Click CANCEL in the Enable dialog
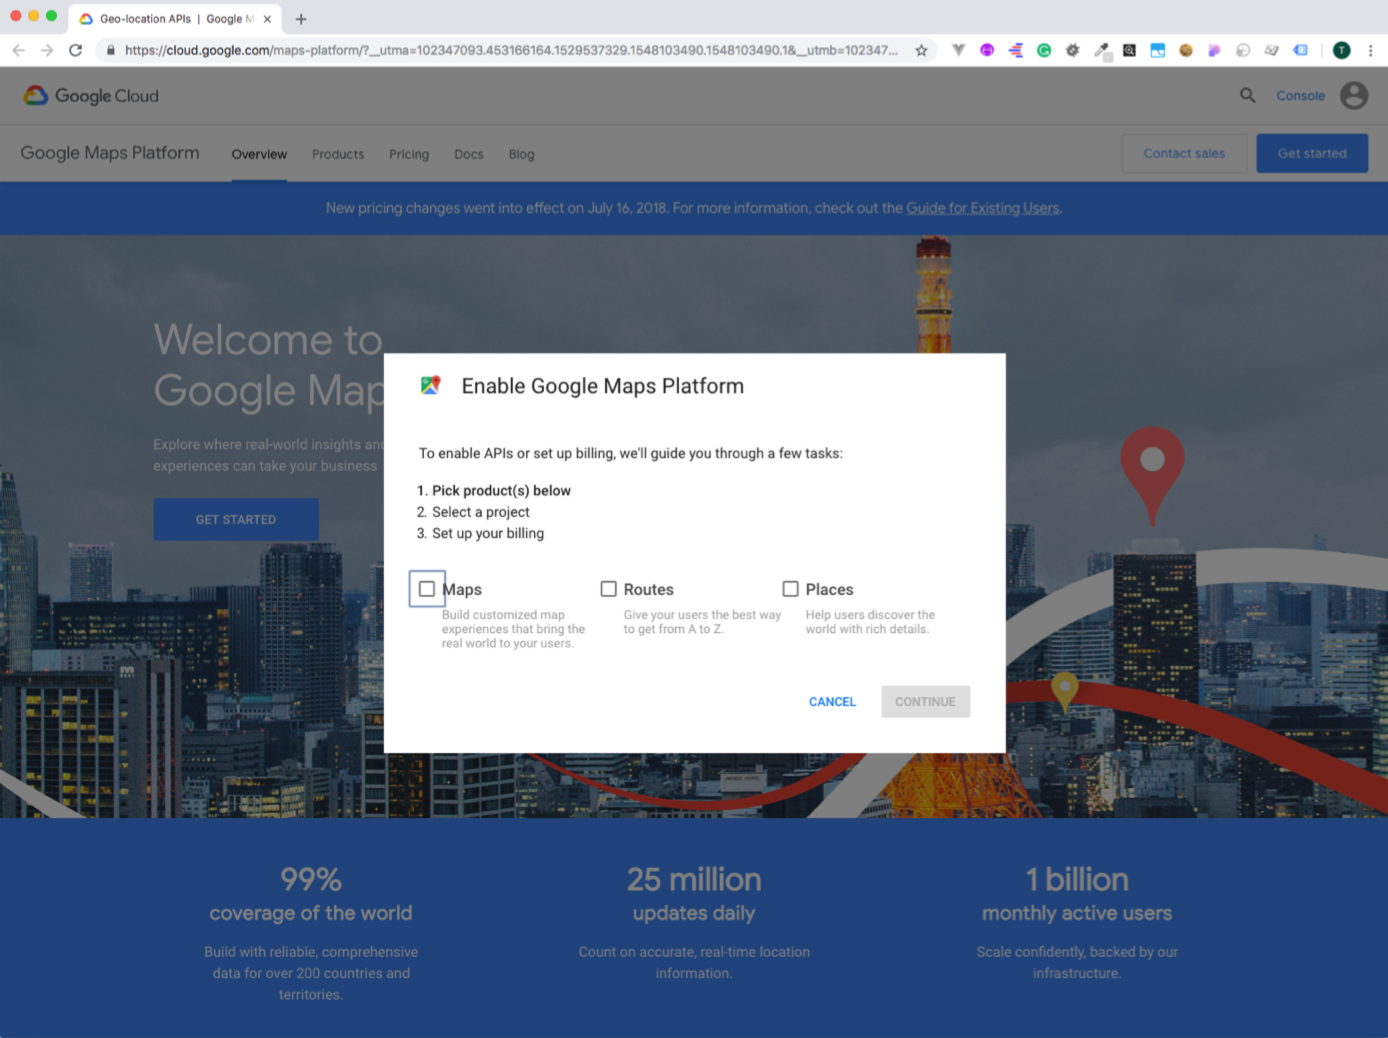Image resolution: width=1388 pixels, height=1038 pixels. (x=832, y=702)
